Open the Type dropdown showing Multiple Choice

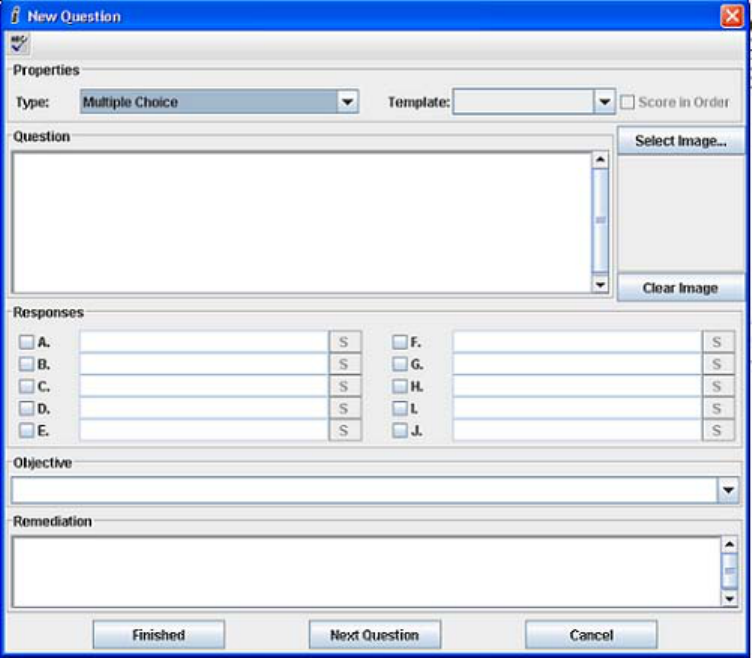219,102
